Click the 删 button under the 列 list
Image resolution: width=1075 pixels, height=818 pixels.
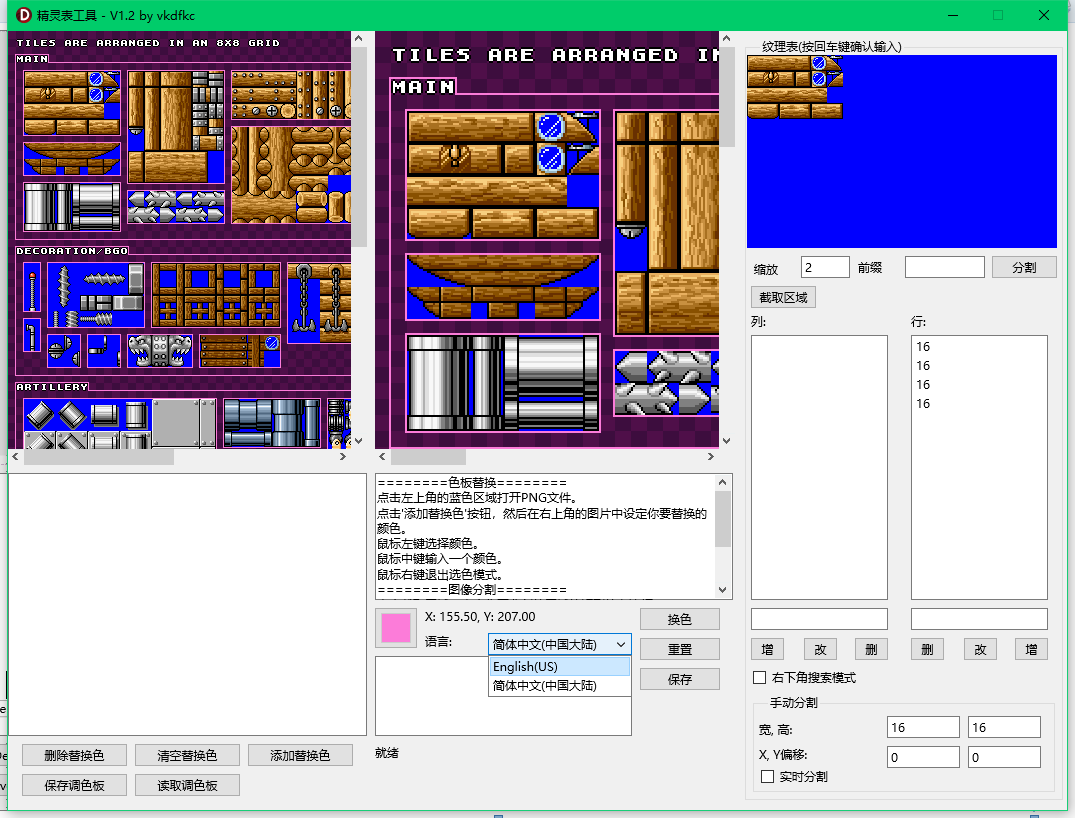click(871, 649)
